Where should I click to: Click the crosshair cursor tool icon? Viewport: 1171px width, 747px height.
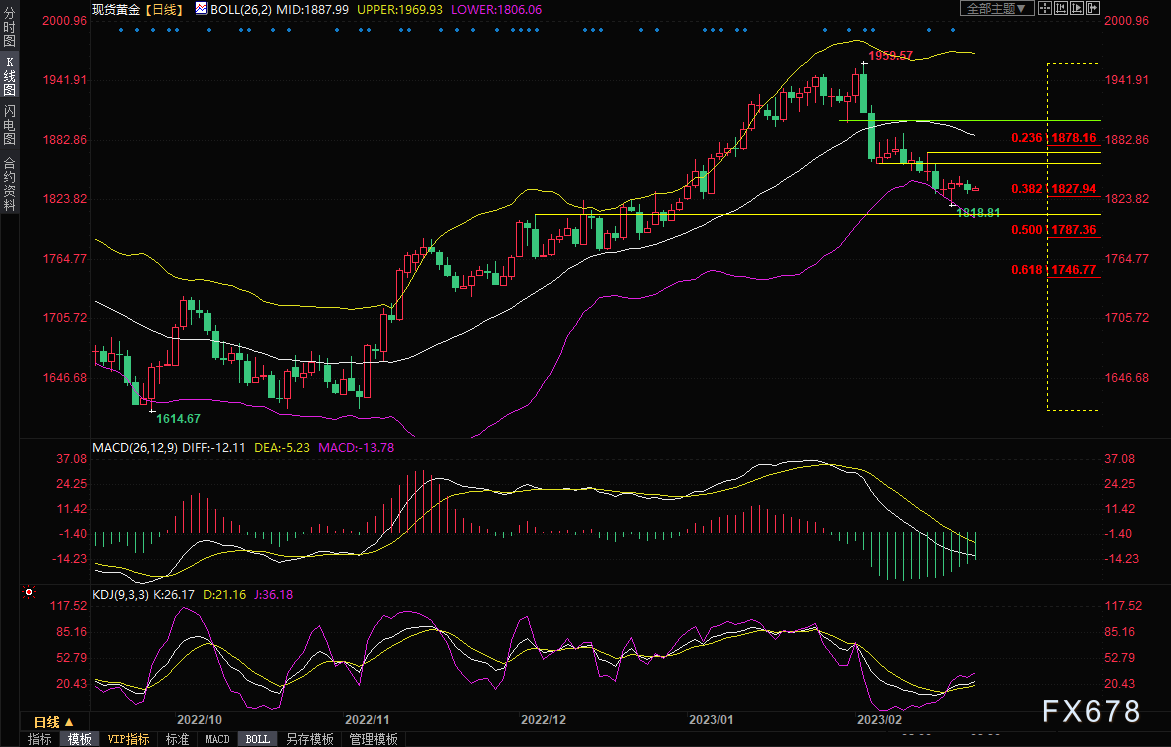1045,8
